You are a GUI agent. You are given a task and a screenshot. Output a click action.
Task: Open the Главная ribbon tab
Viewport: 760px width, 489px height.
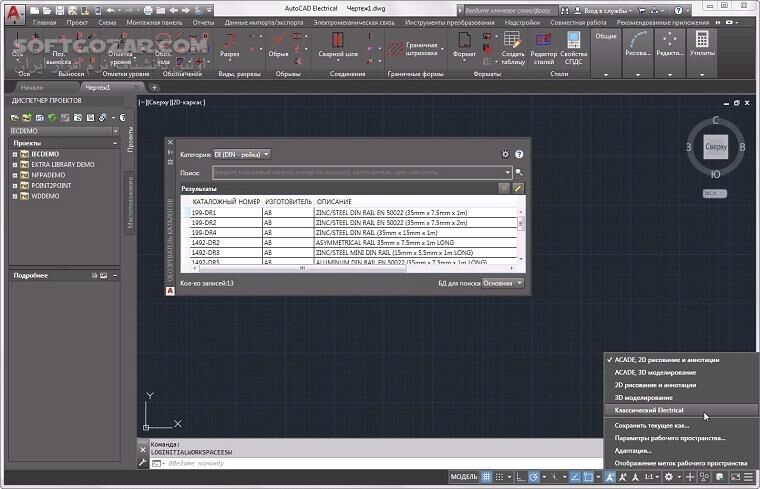click(45, 22)
